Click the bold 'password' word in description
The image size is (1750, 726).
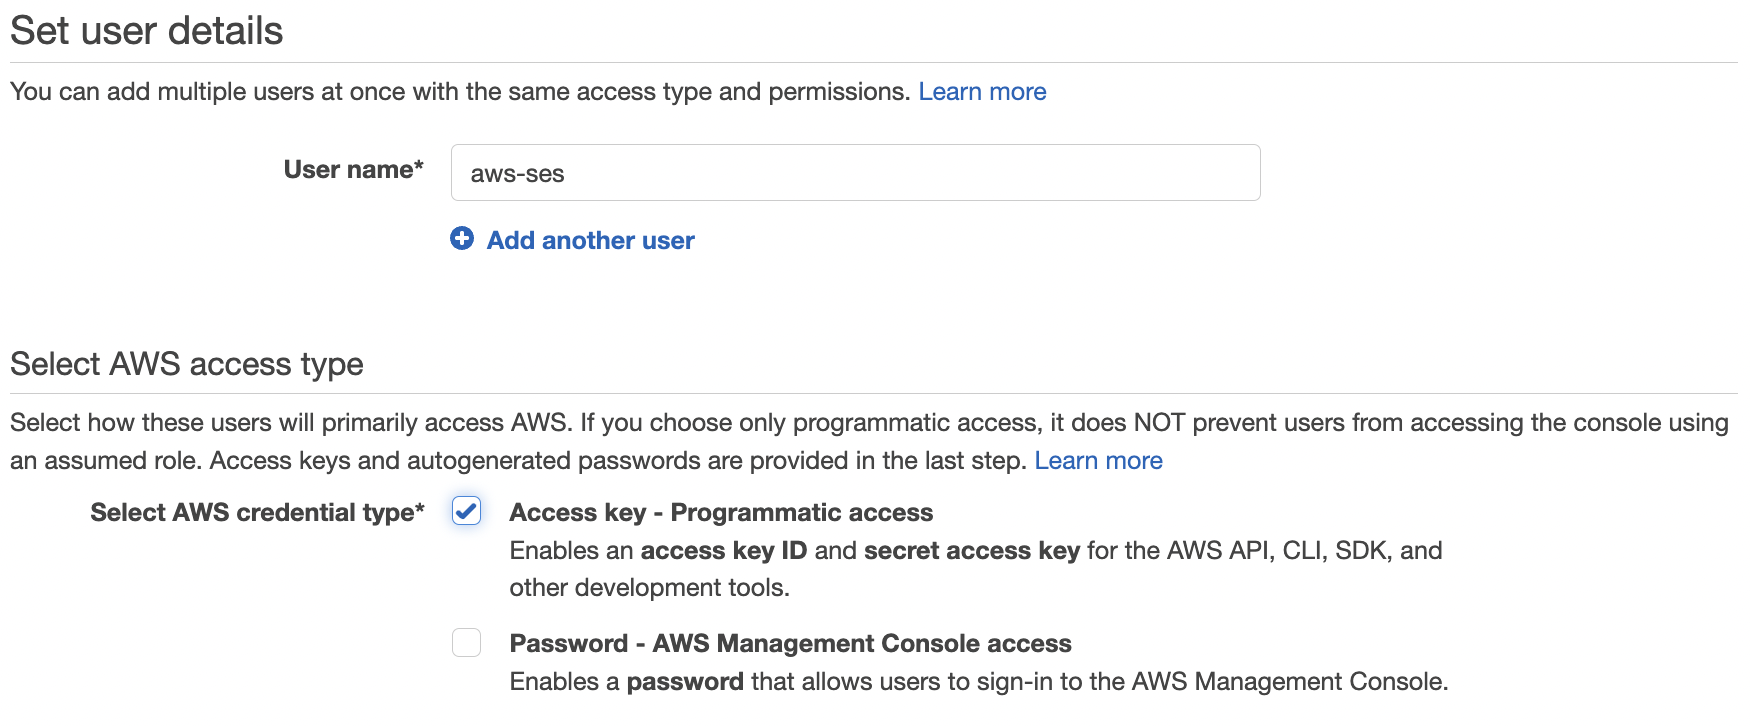point(685,681)
